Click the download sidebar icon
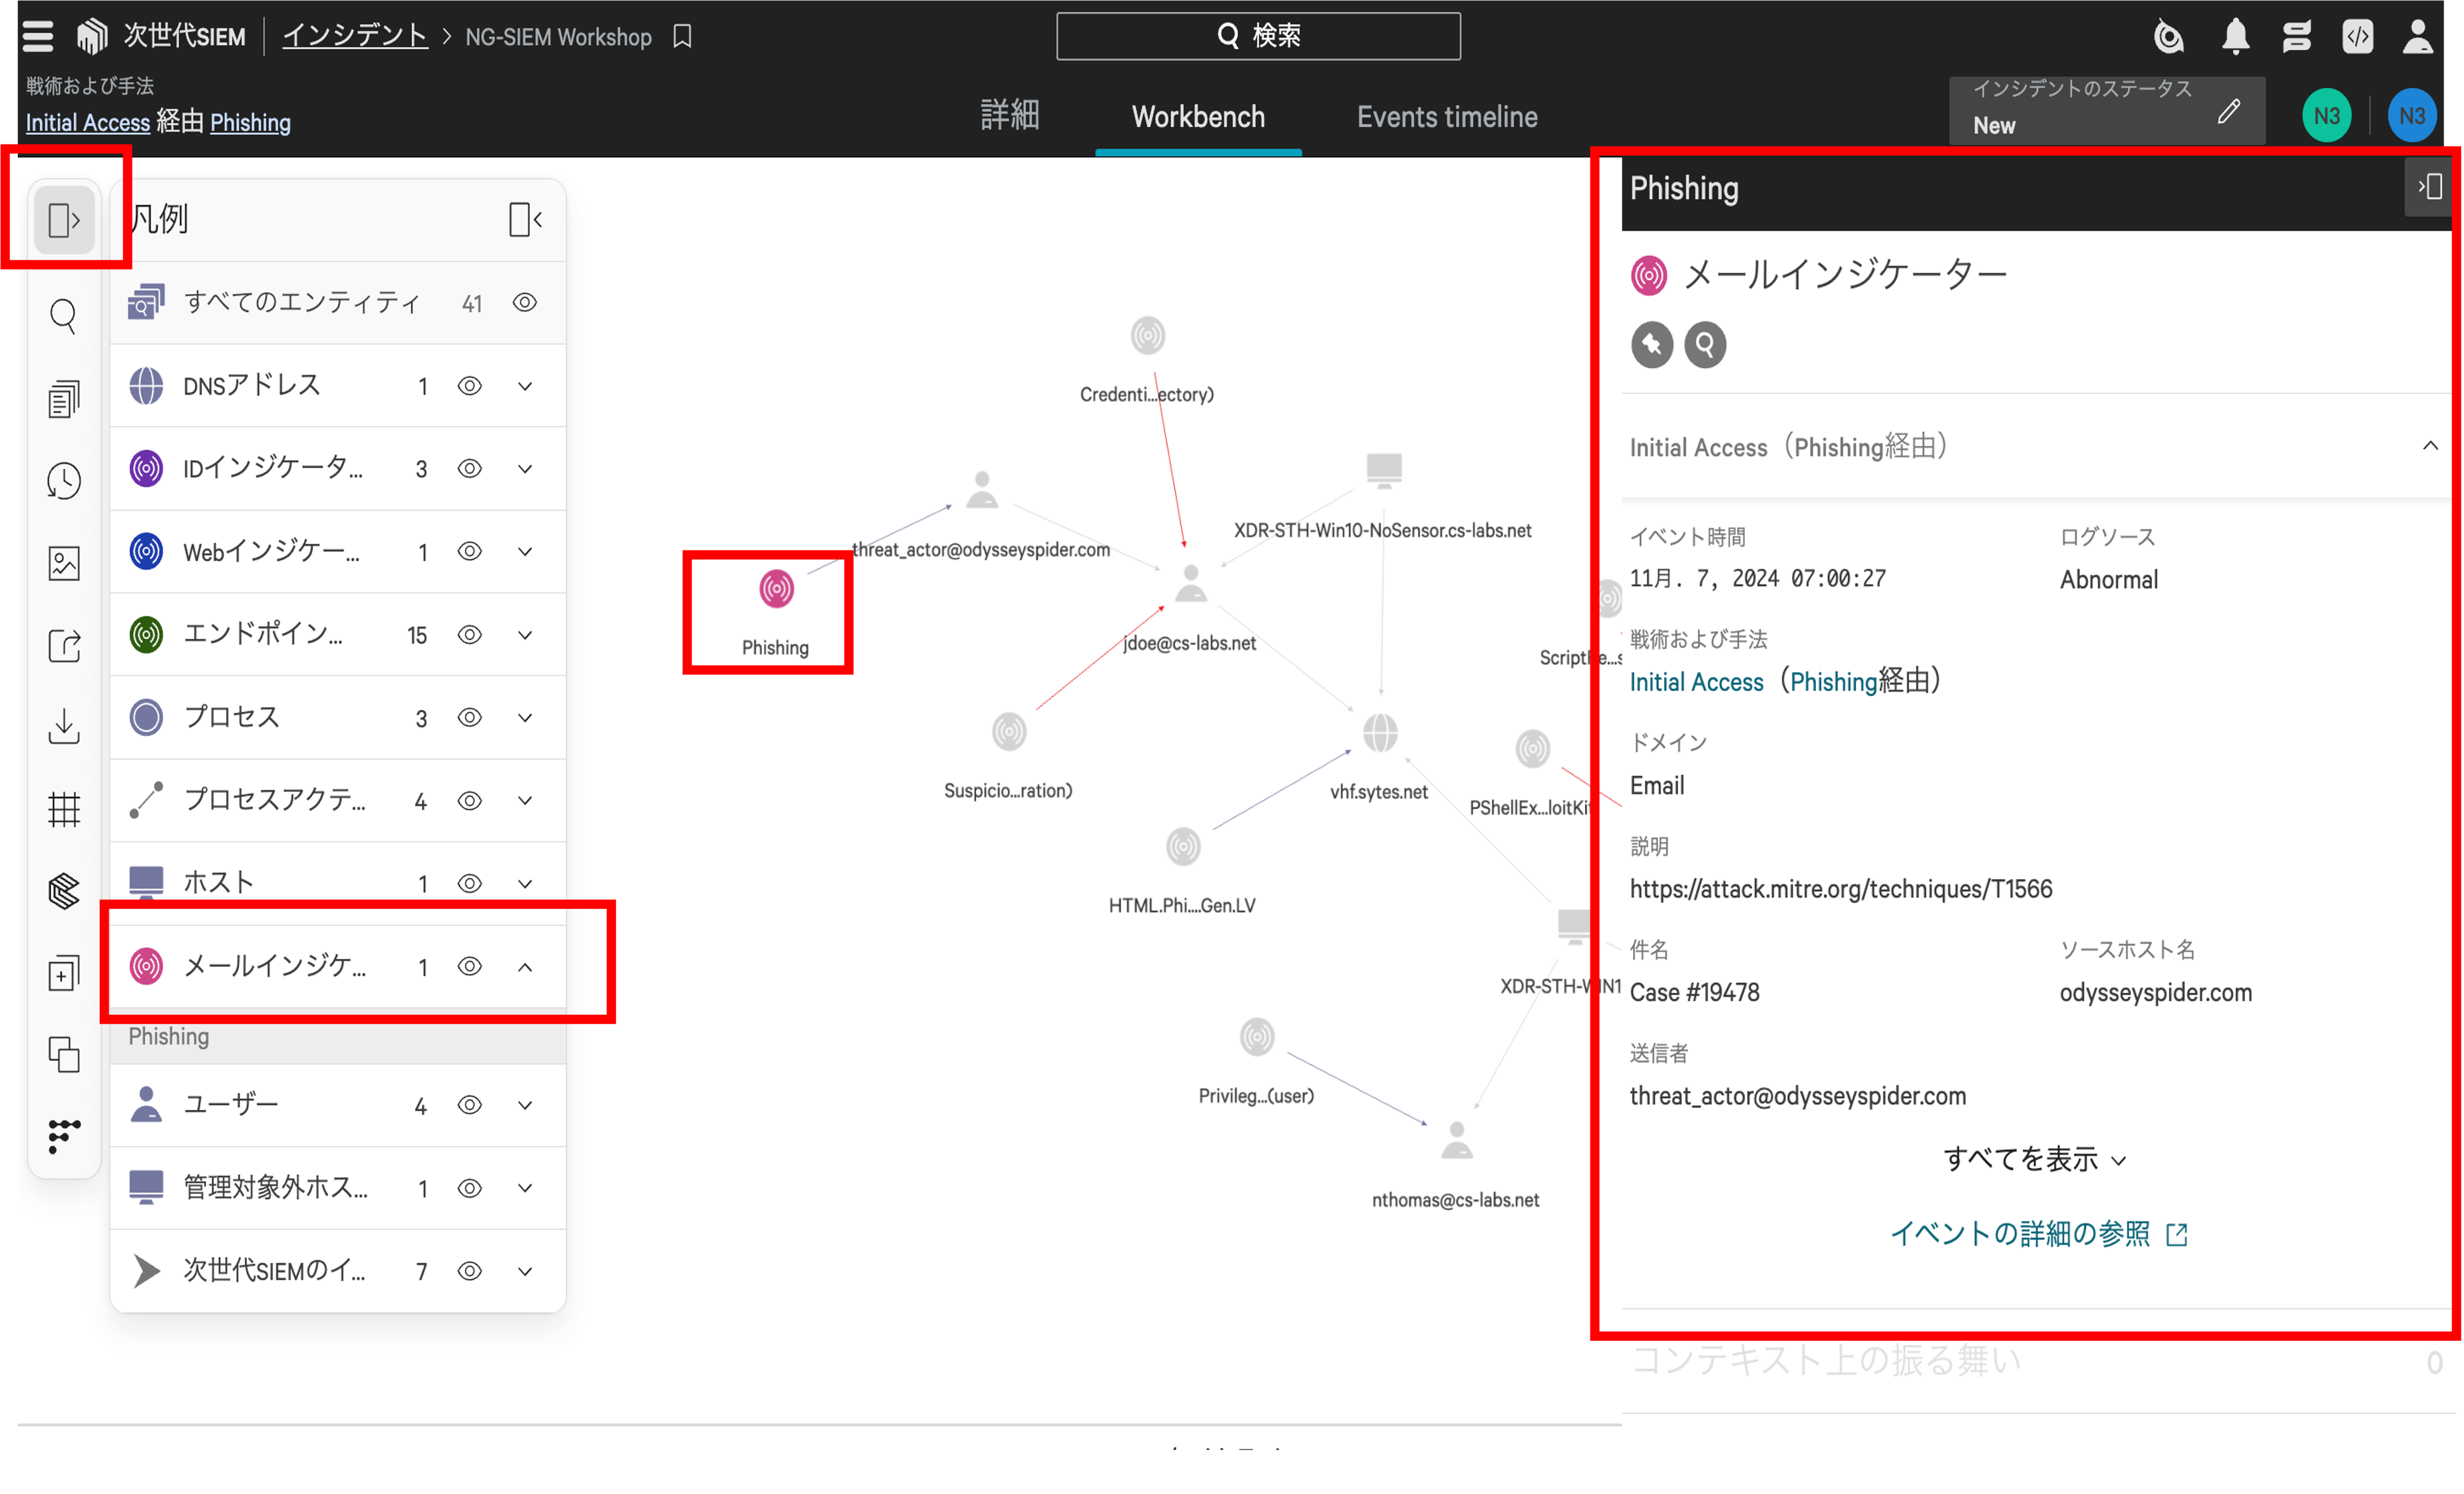This screenshot has height=1494, width=2464. pyautogui.click(x=64, y=727)
